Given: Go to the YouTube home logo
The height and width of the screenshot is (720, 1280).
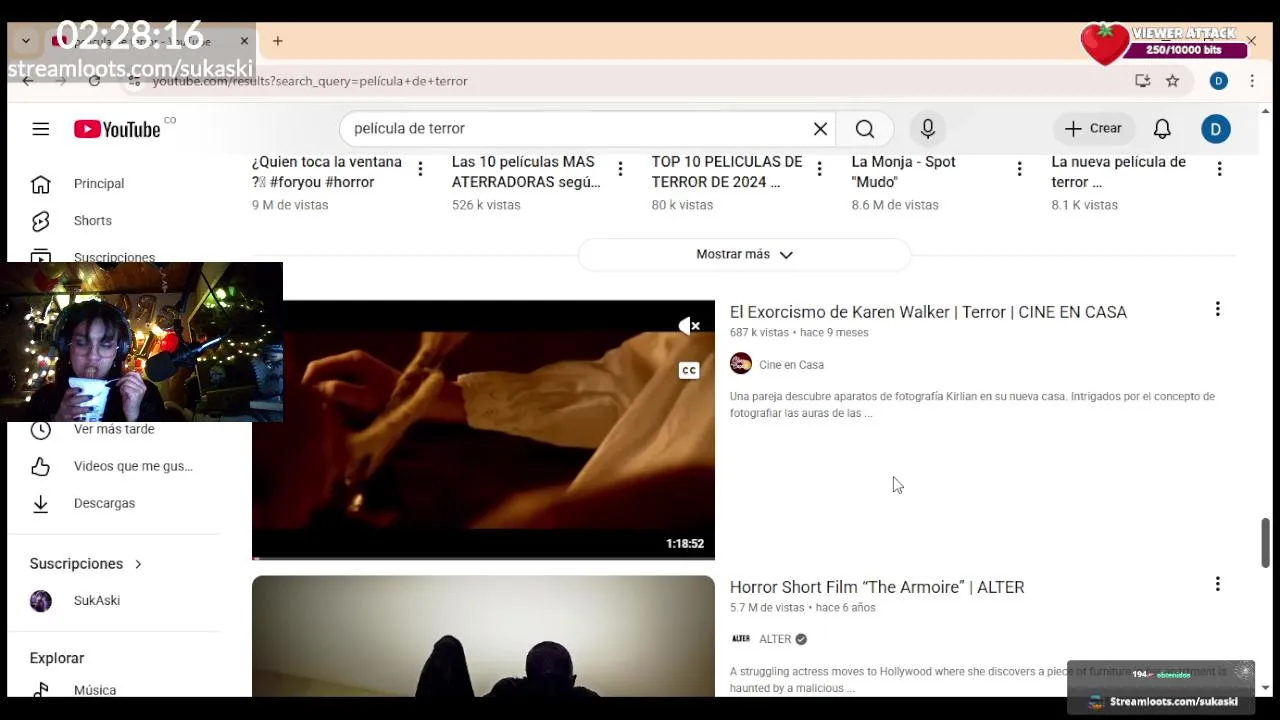Looking at the screenshot, I should (x=117, y=129).
